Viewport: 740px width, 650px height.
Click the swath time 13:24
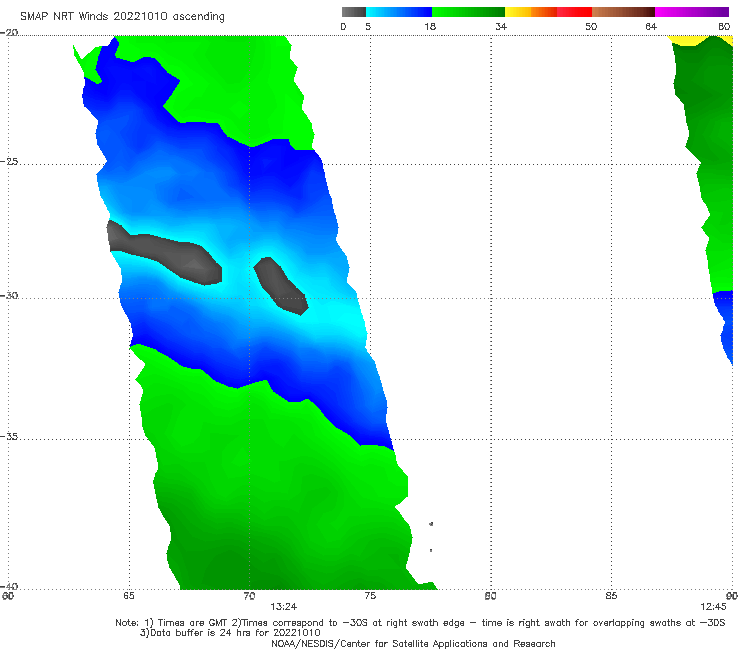(284, 607)
